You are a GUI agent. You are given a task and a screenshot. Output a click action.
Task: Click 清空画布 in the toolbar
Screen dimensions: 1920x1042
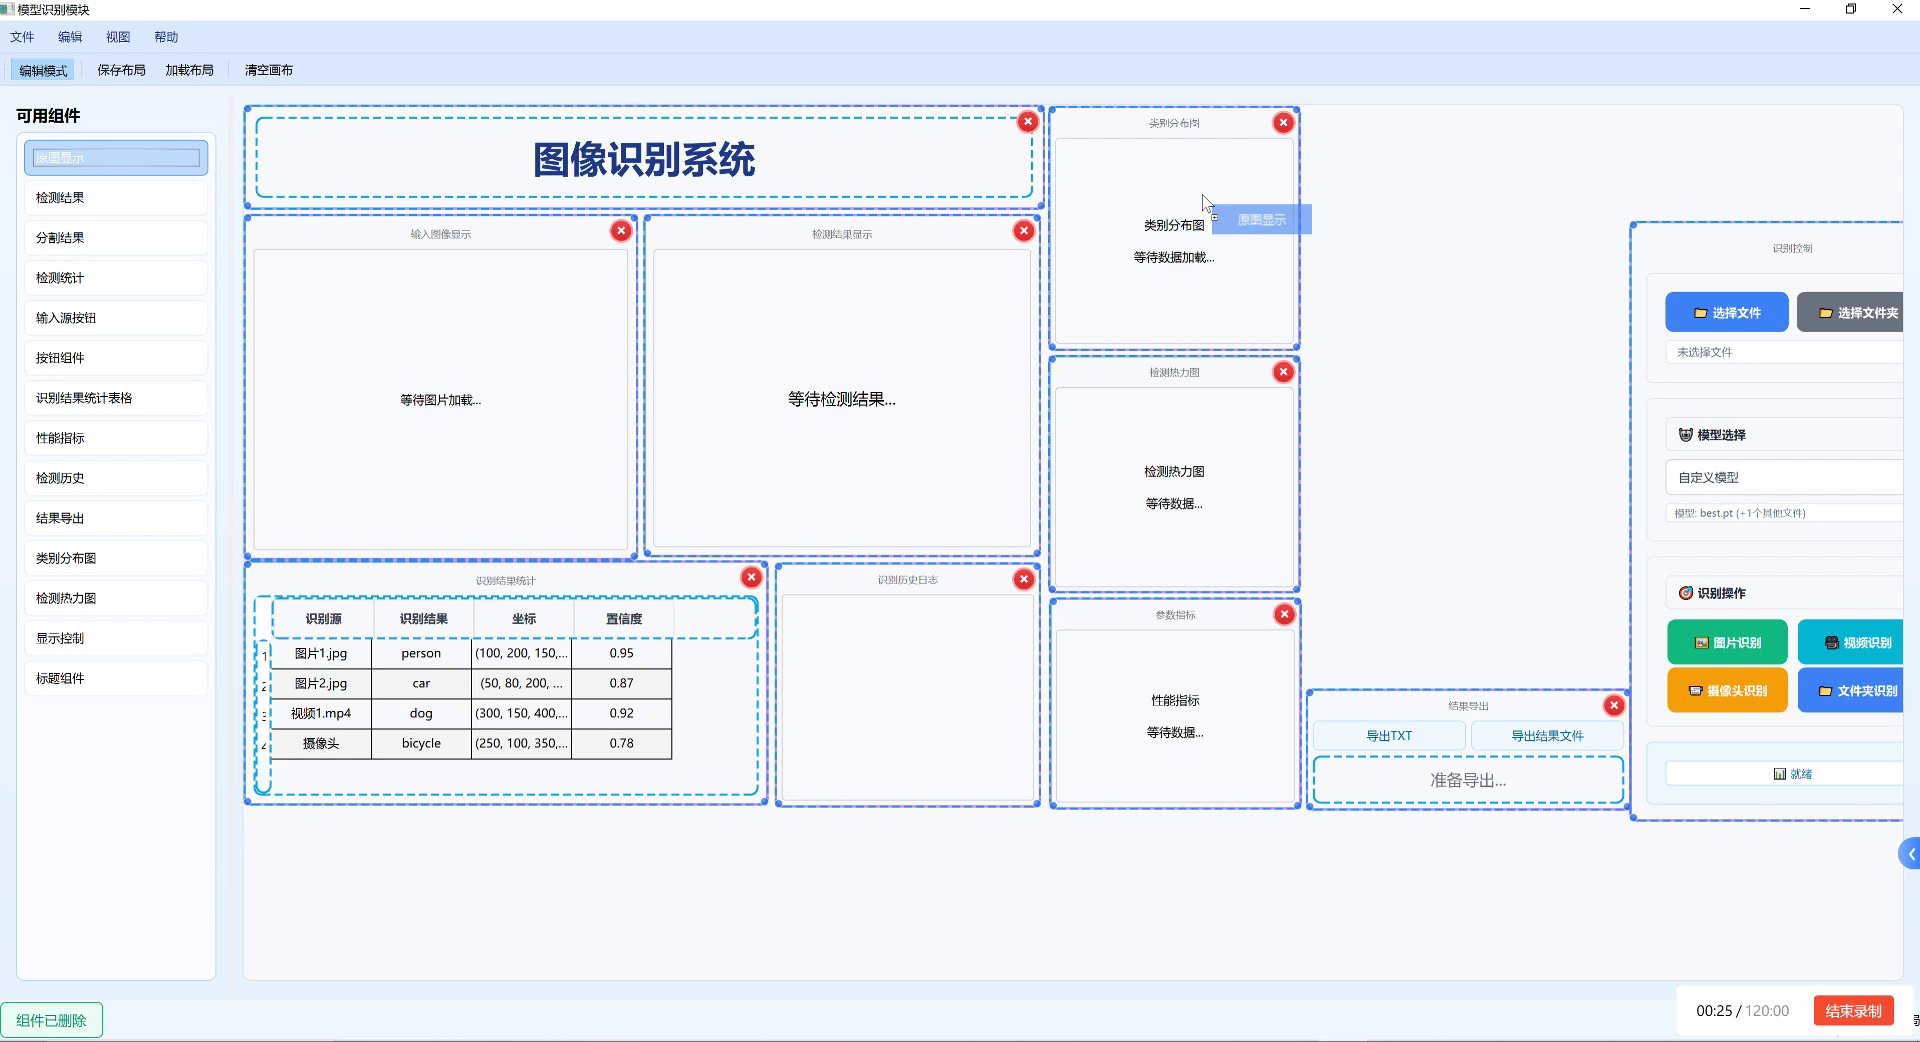pos(269,70)
